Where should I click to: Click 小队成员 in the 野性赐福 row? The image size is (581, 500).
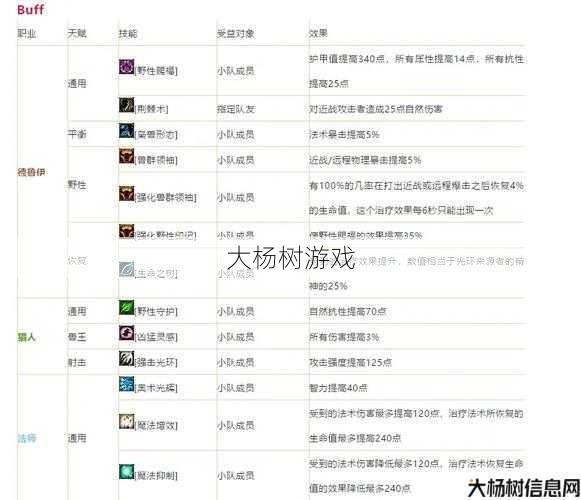coord(236,70)
